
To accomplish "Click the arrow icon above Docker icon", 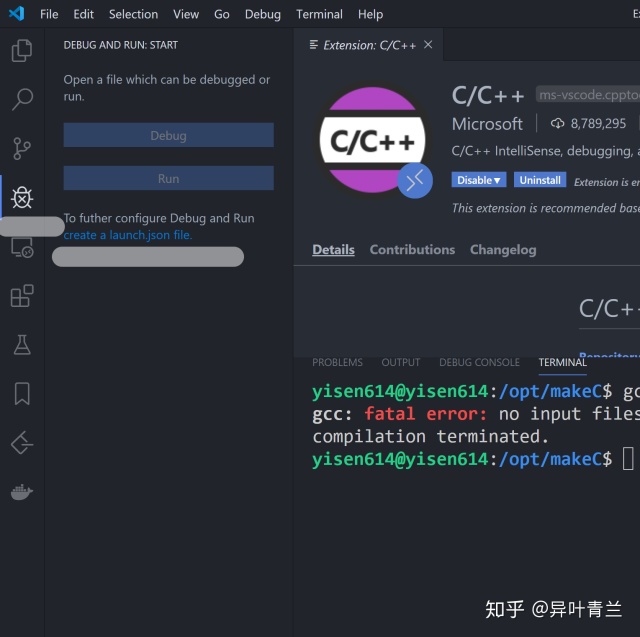I will point(22,443).
